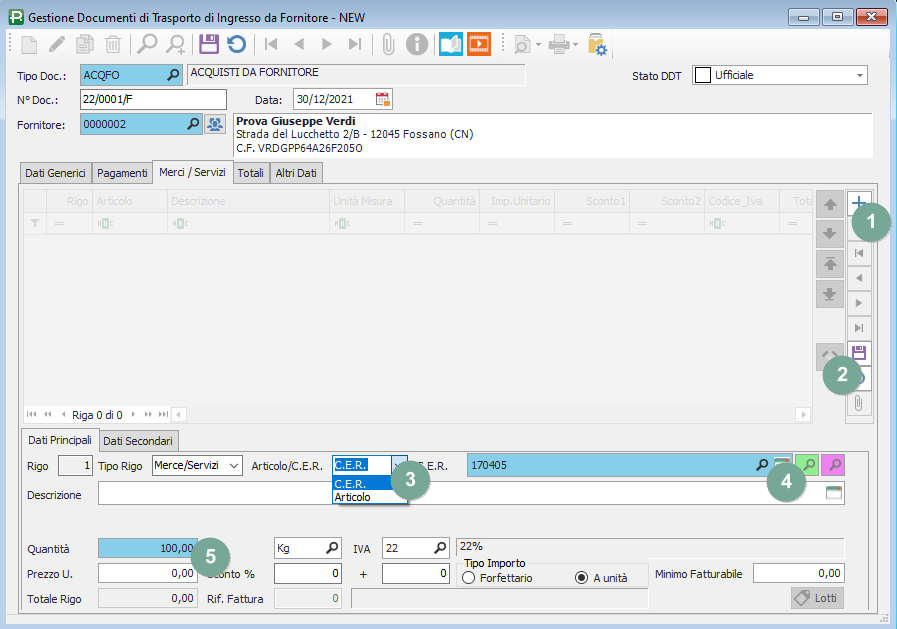Open the Dati Secondari tab
The width and height of the screenshot is (897, 629).
point(138,440)
